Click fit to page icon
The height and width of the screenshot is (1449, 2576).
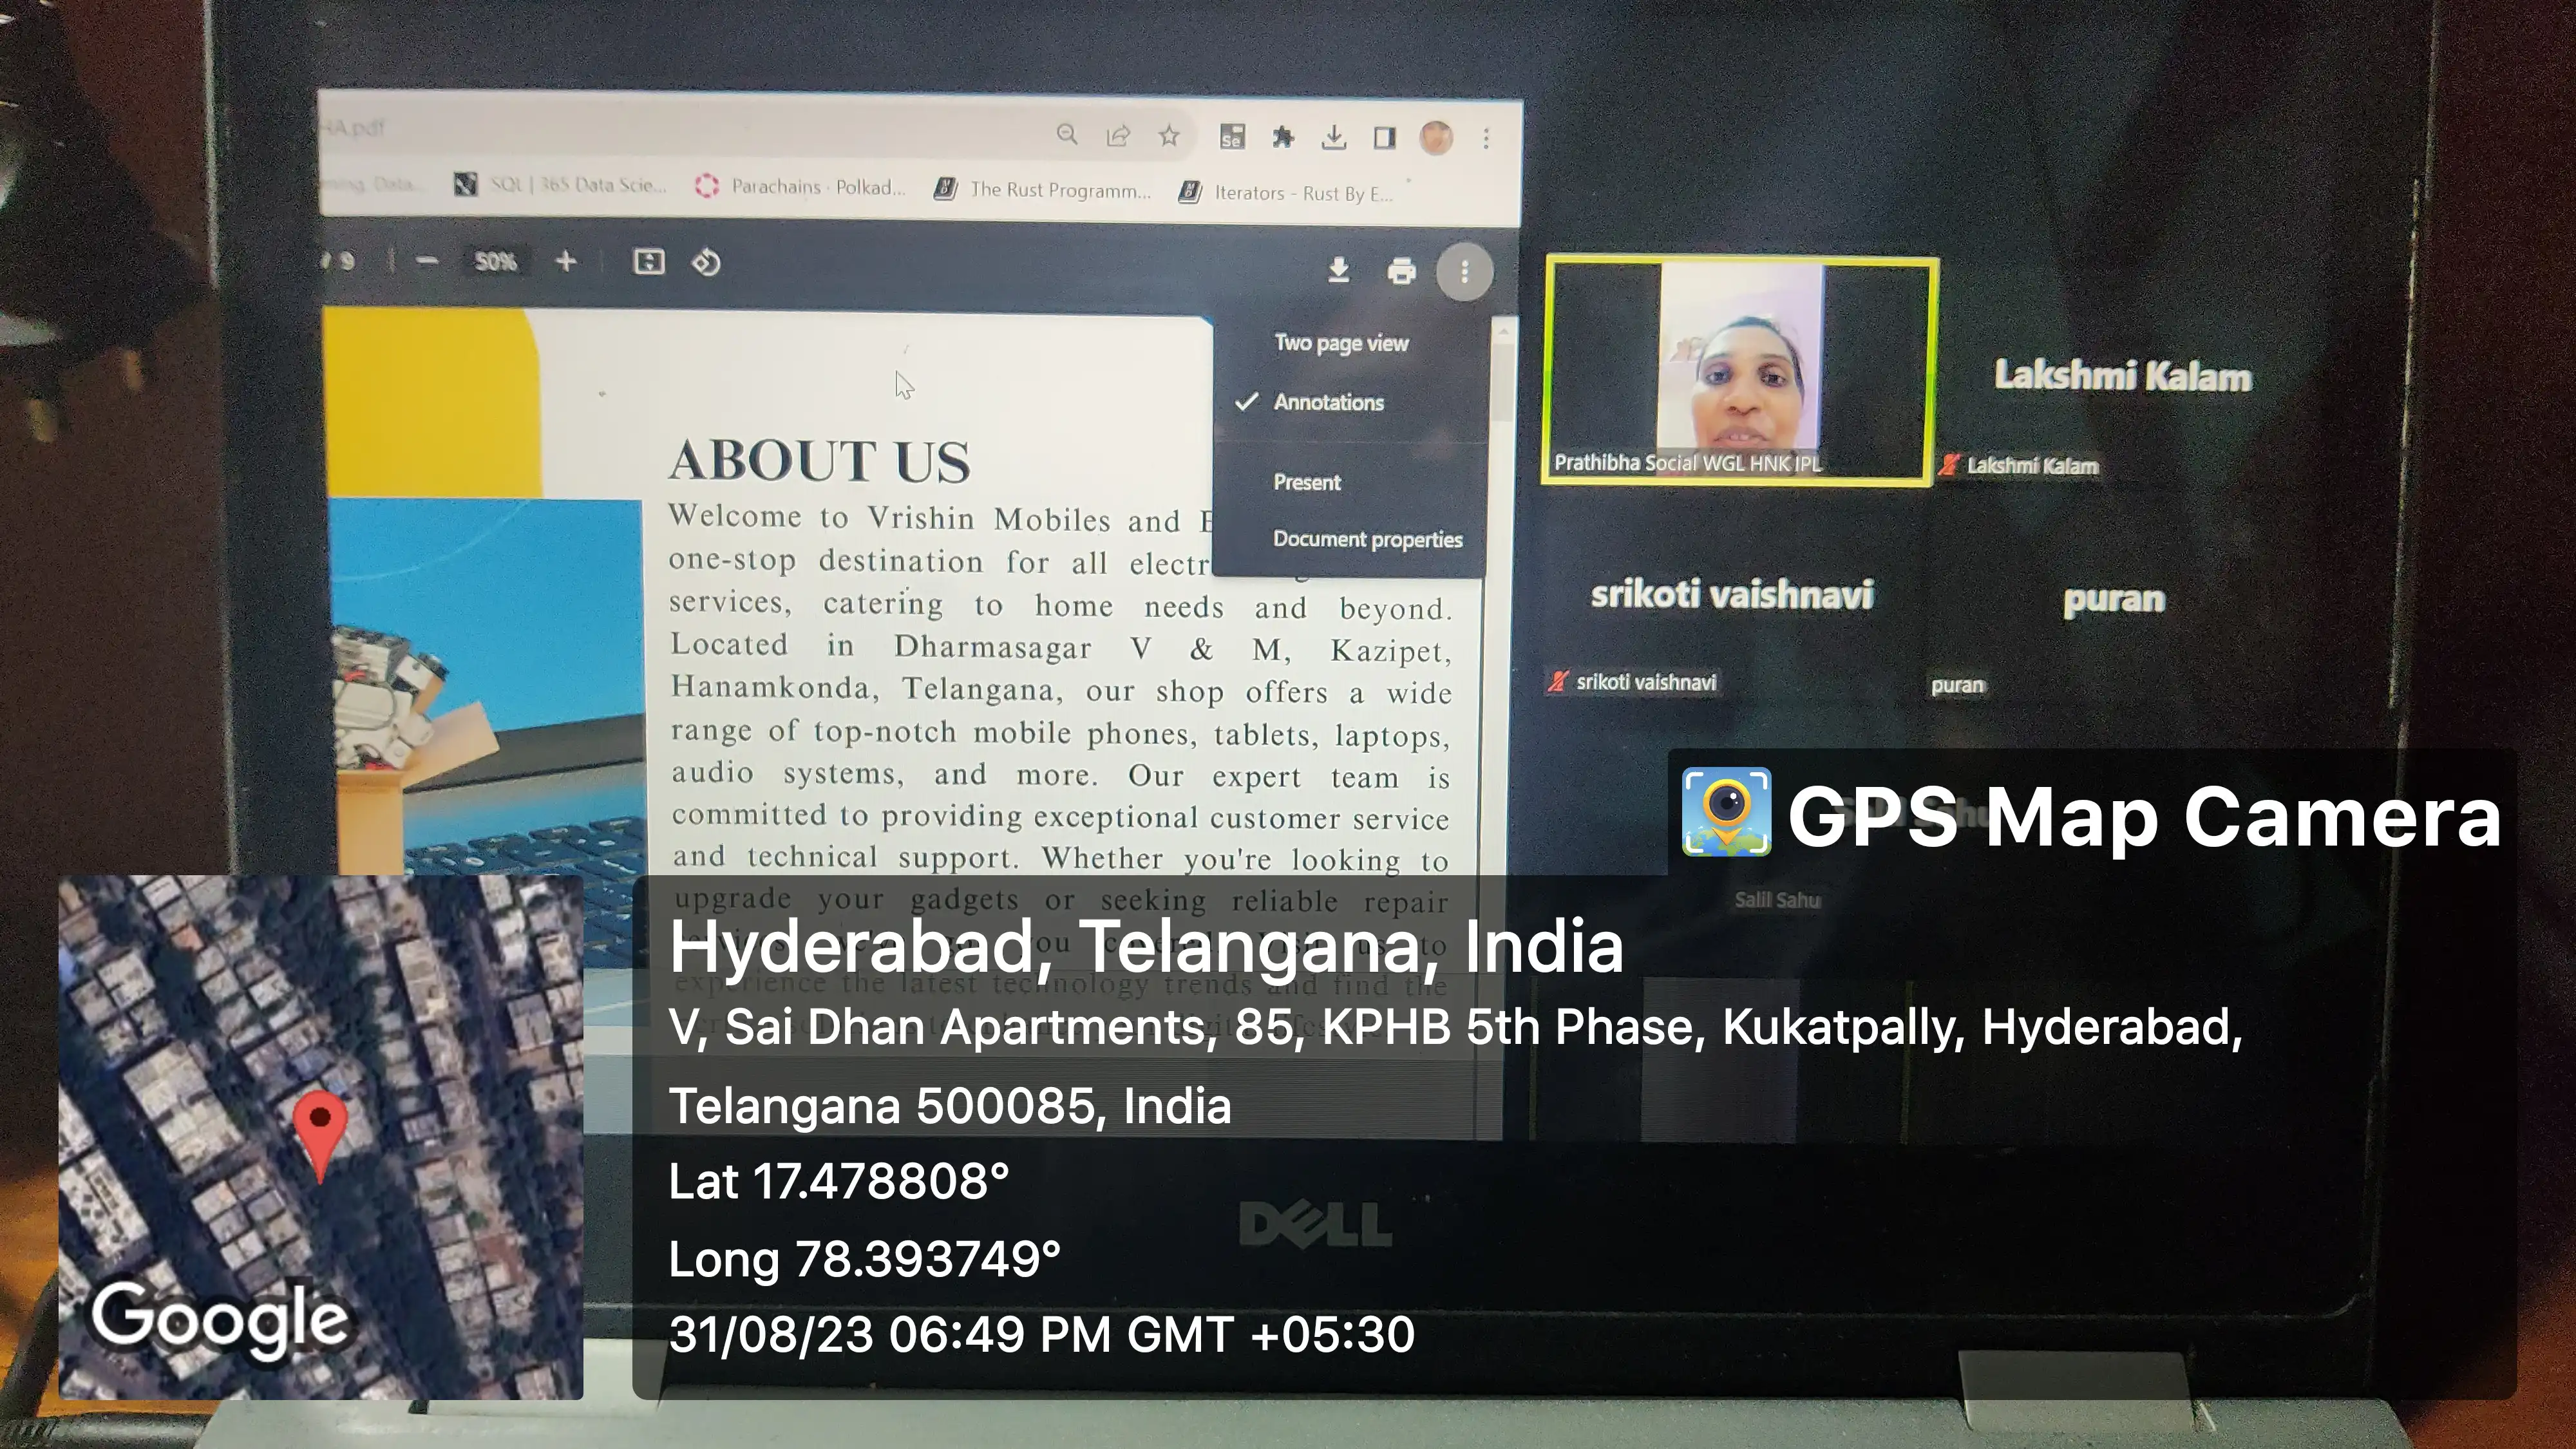click(x=649, y=262)
